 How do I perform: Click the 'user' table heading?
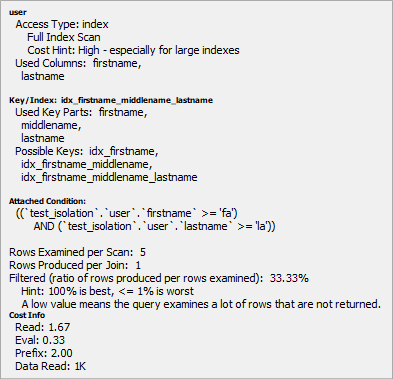(18, 12)
